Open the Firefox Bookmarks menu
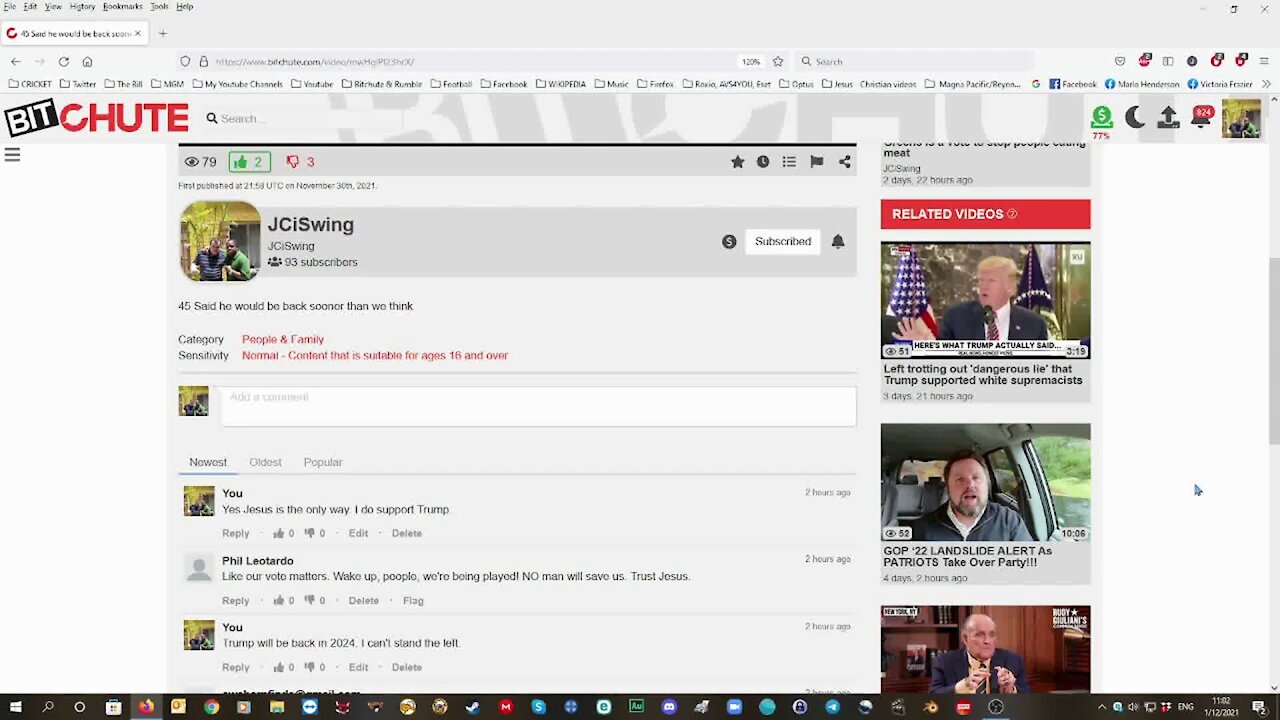 pyautogui.click(x=122, y=6)
